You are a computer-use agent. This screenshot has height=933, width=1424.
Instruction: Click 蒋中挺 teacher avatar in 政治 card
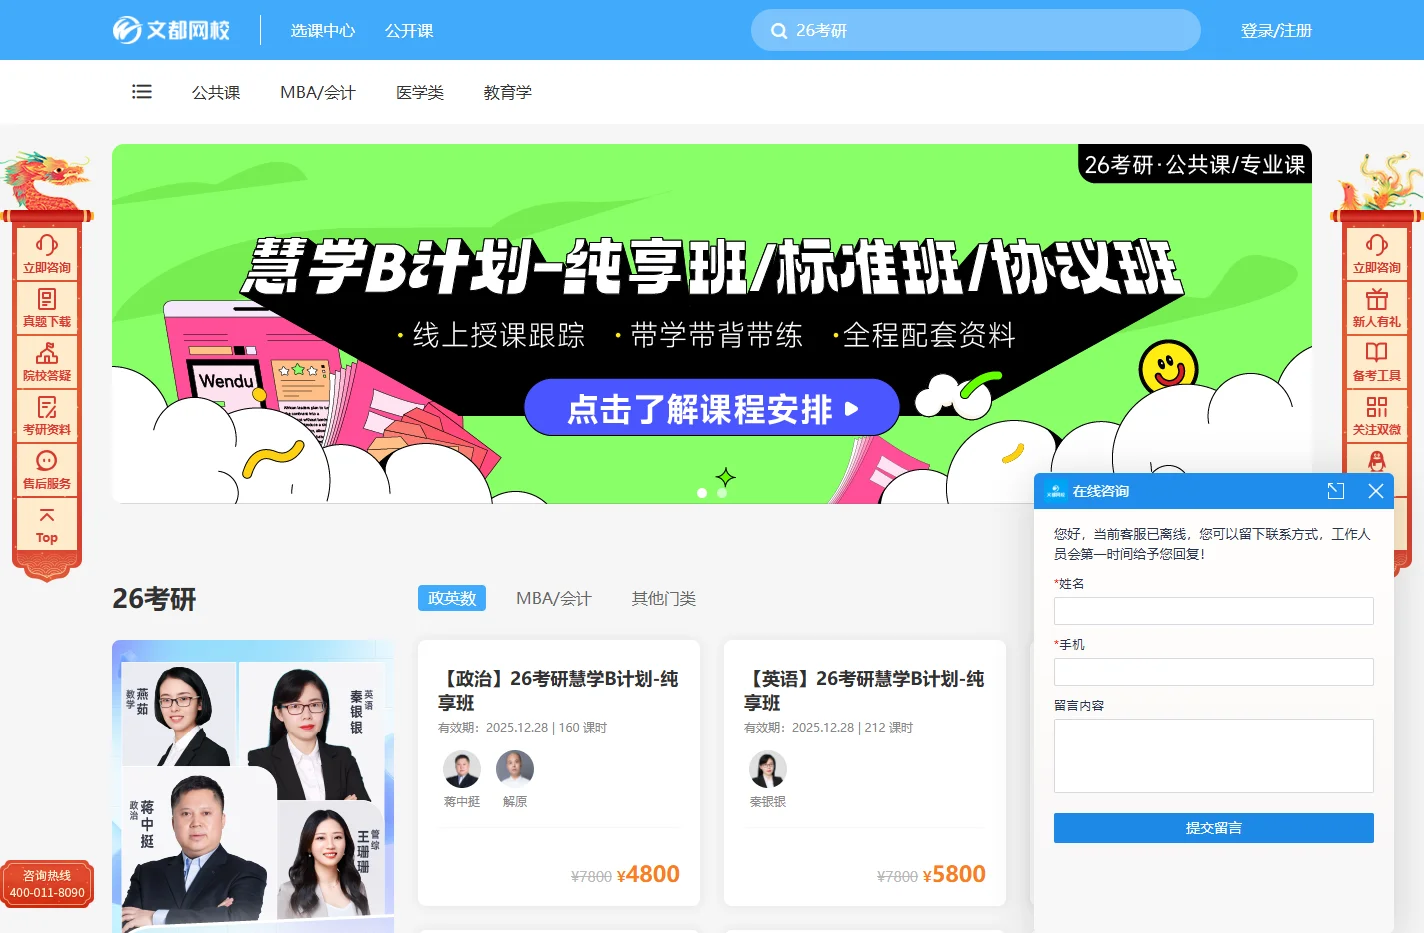[462, 769]
